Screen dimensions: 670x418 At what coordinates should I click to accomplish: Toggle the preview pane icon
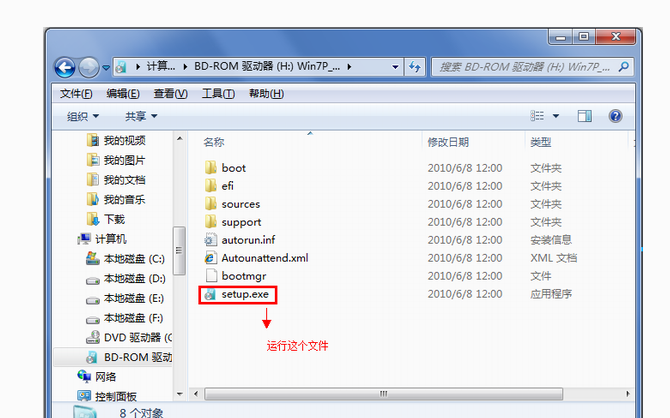pyautogui.click(x=585, y=116)
